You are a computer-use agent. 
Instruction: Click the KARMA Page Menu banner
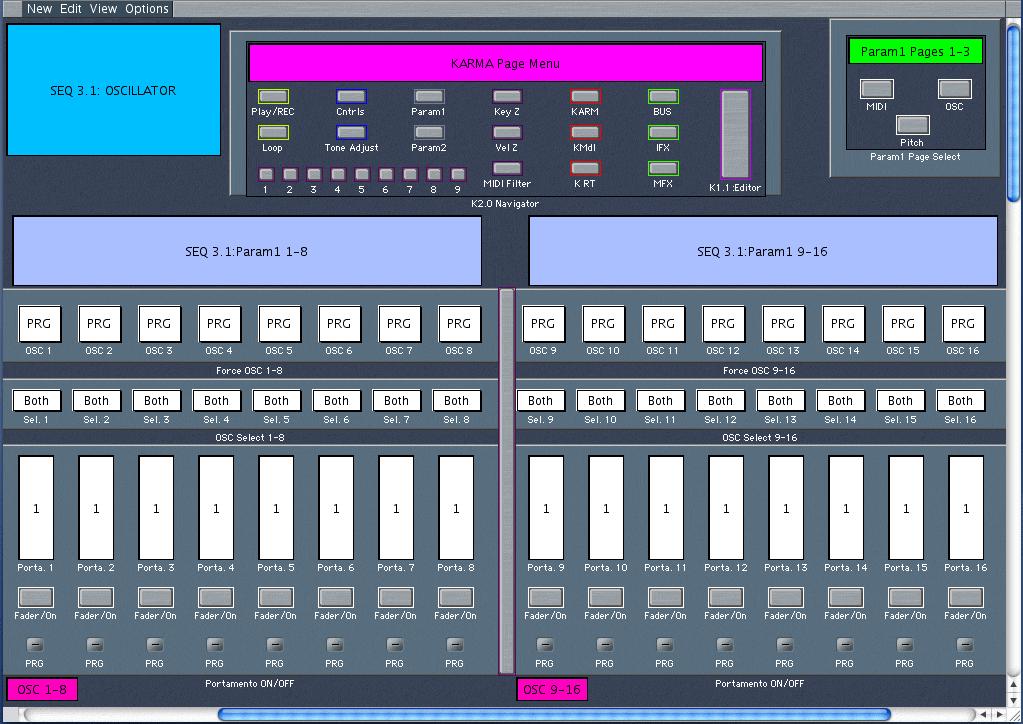click(x=505, y=64)
